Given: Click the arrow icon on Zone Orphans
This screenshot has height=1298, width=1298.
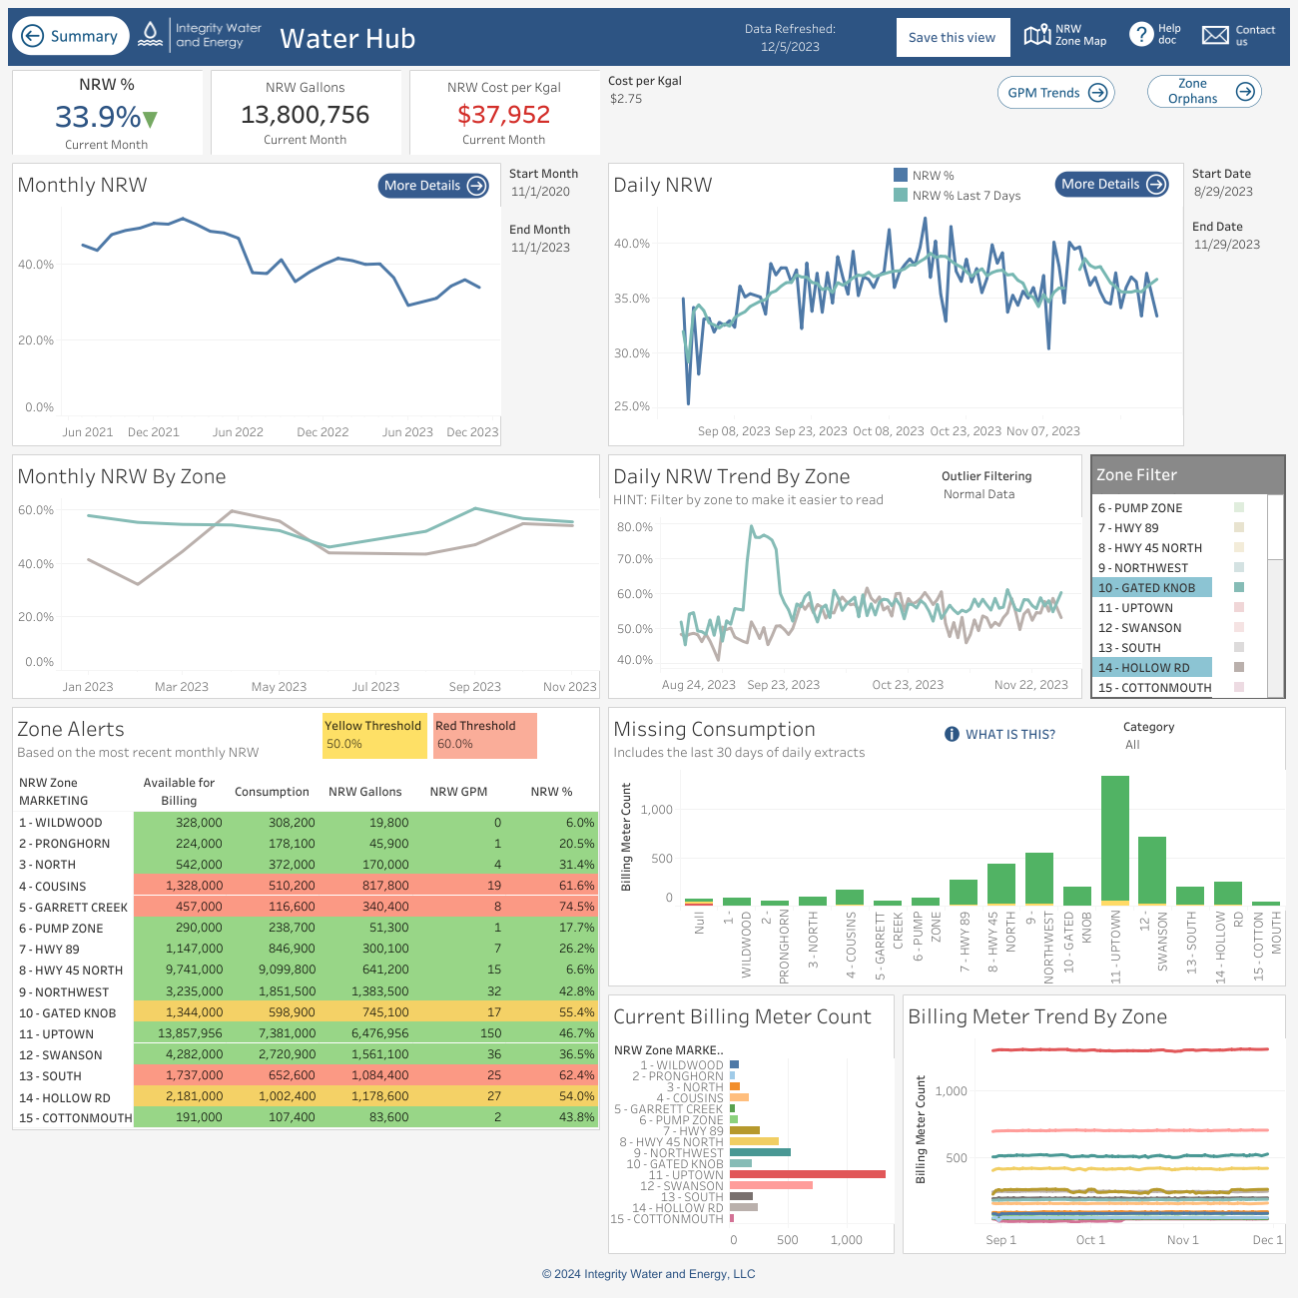Looking at the screenshot, I should (x=1245, y=92).
